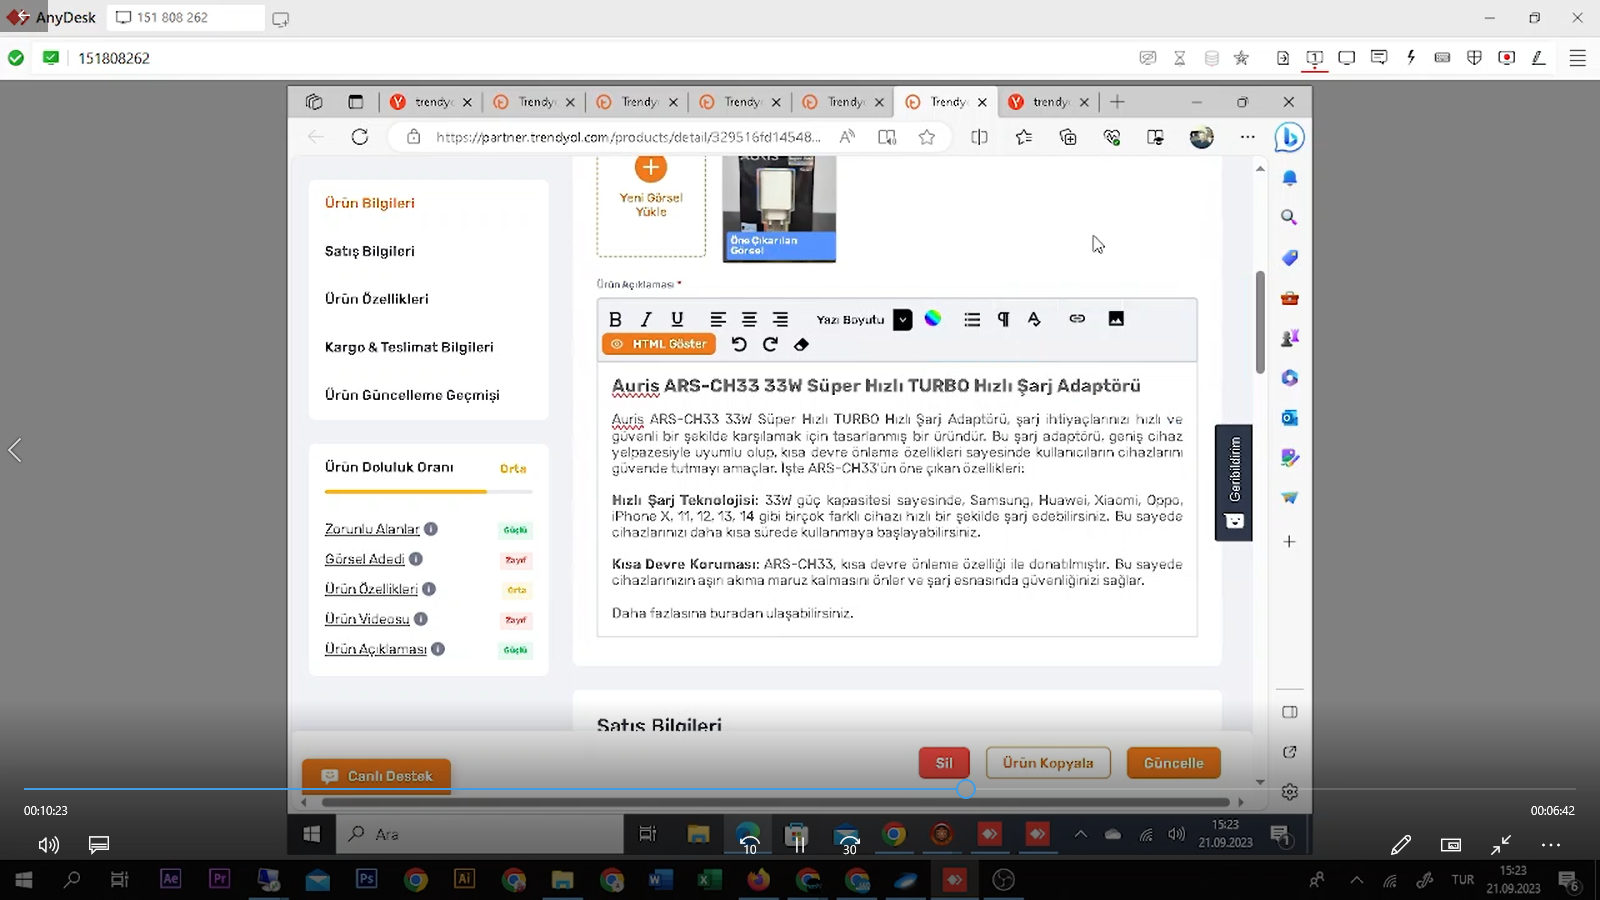
Task: Add this page to favorites with the star icon
Action: pos(927,137)
